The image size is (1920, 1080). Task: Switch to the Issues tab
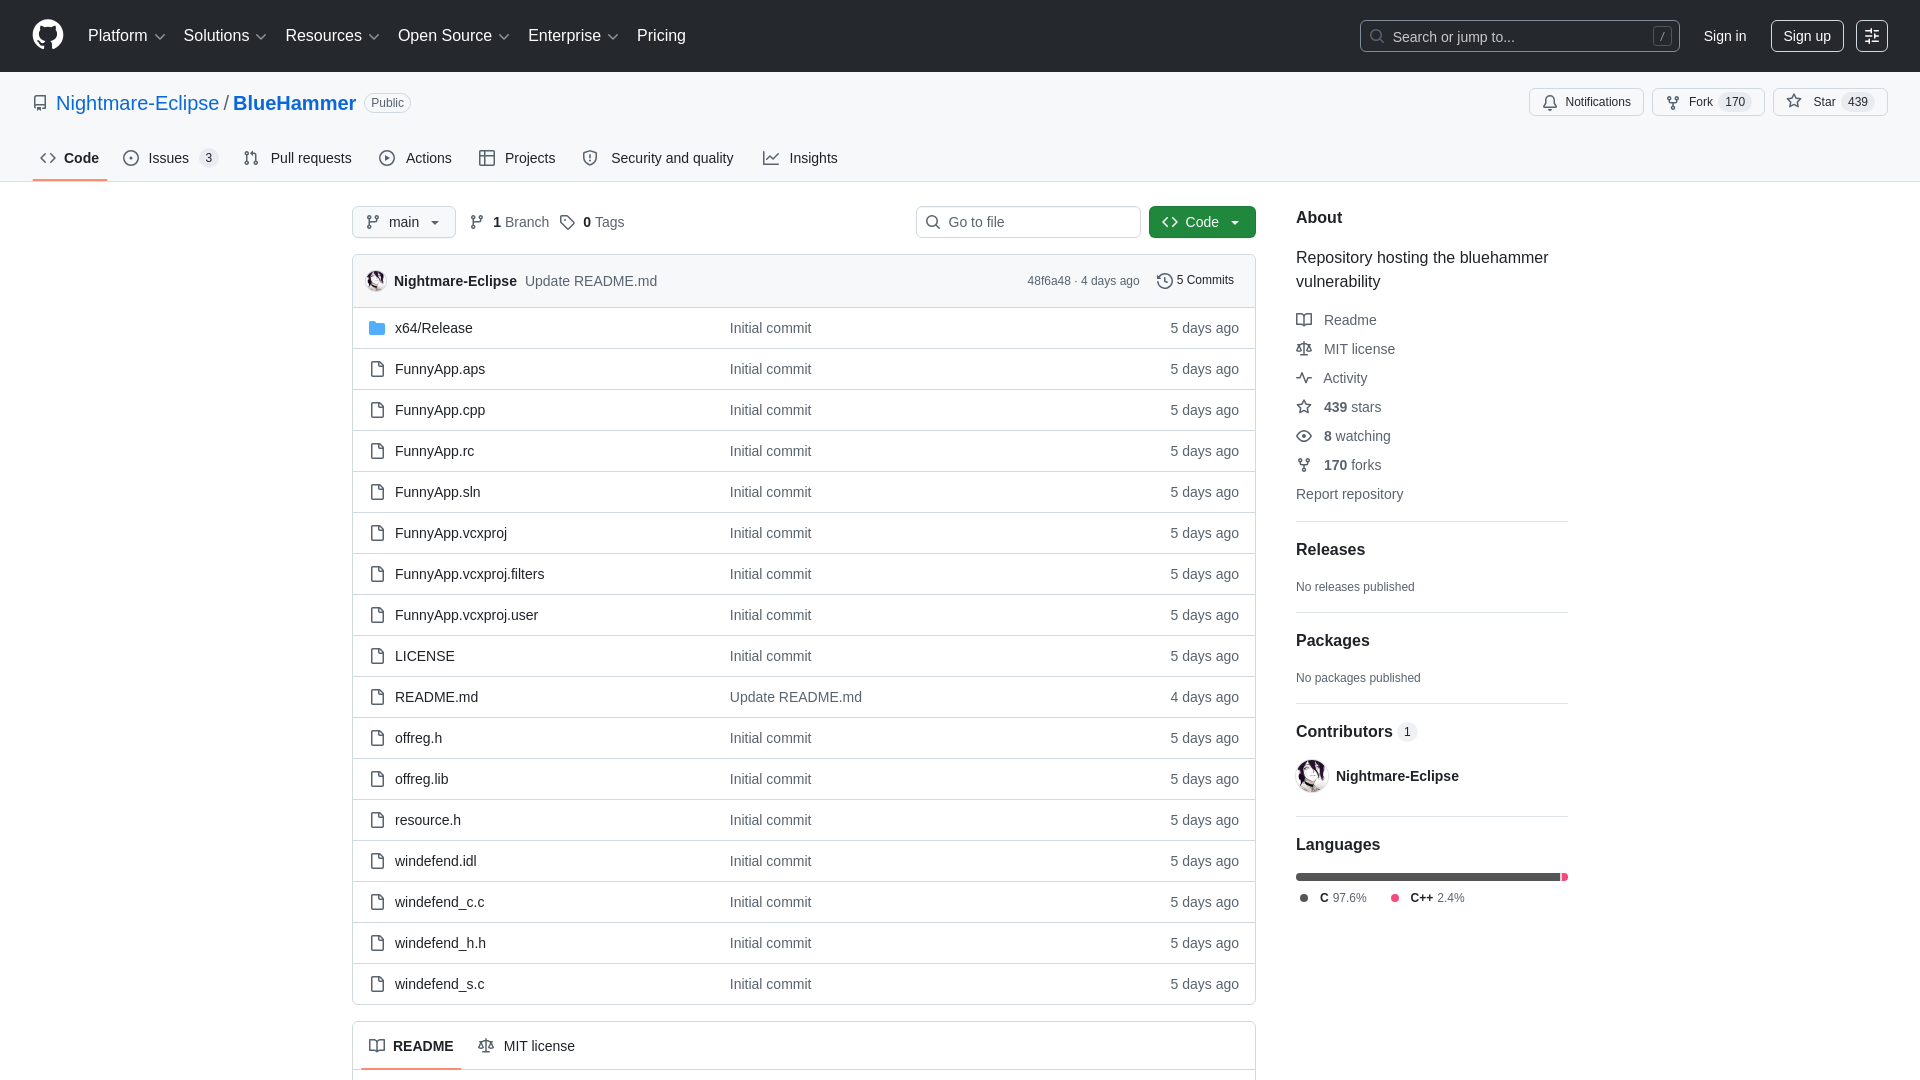(168, 158)
